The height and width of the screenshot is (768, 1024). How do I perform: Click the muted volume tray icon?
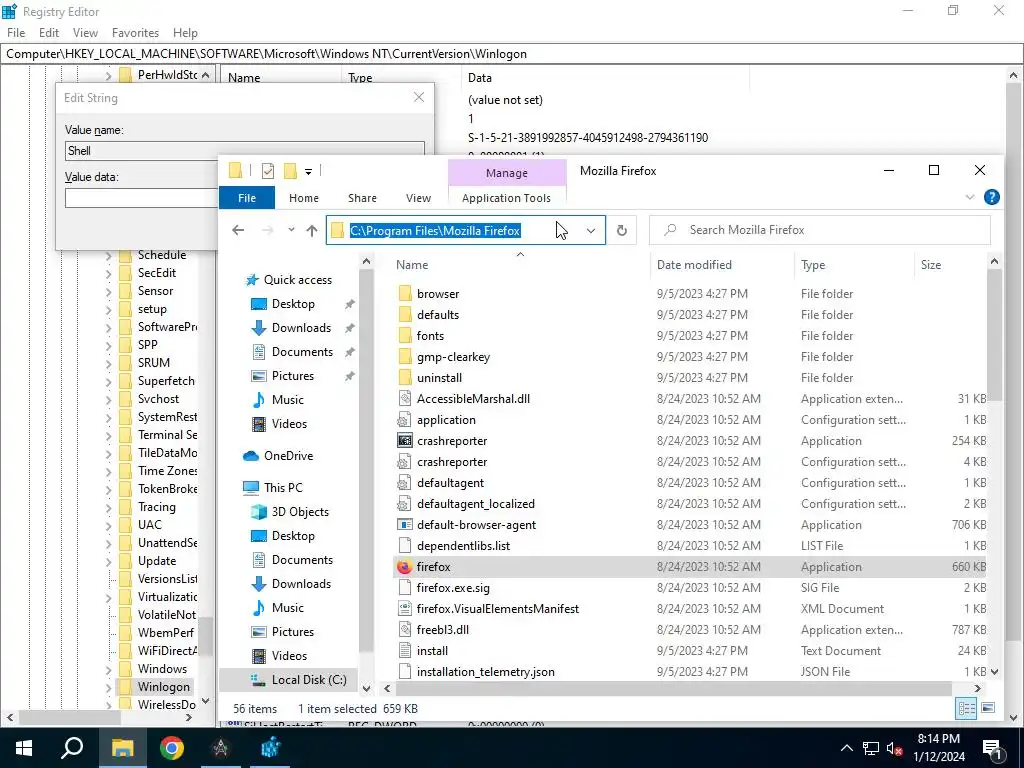(x=895, y=748)
